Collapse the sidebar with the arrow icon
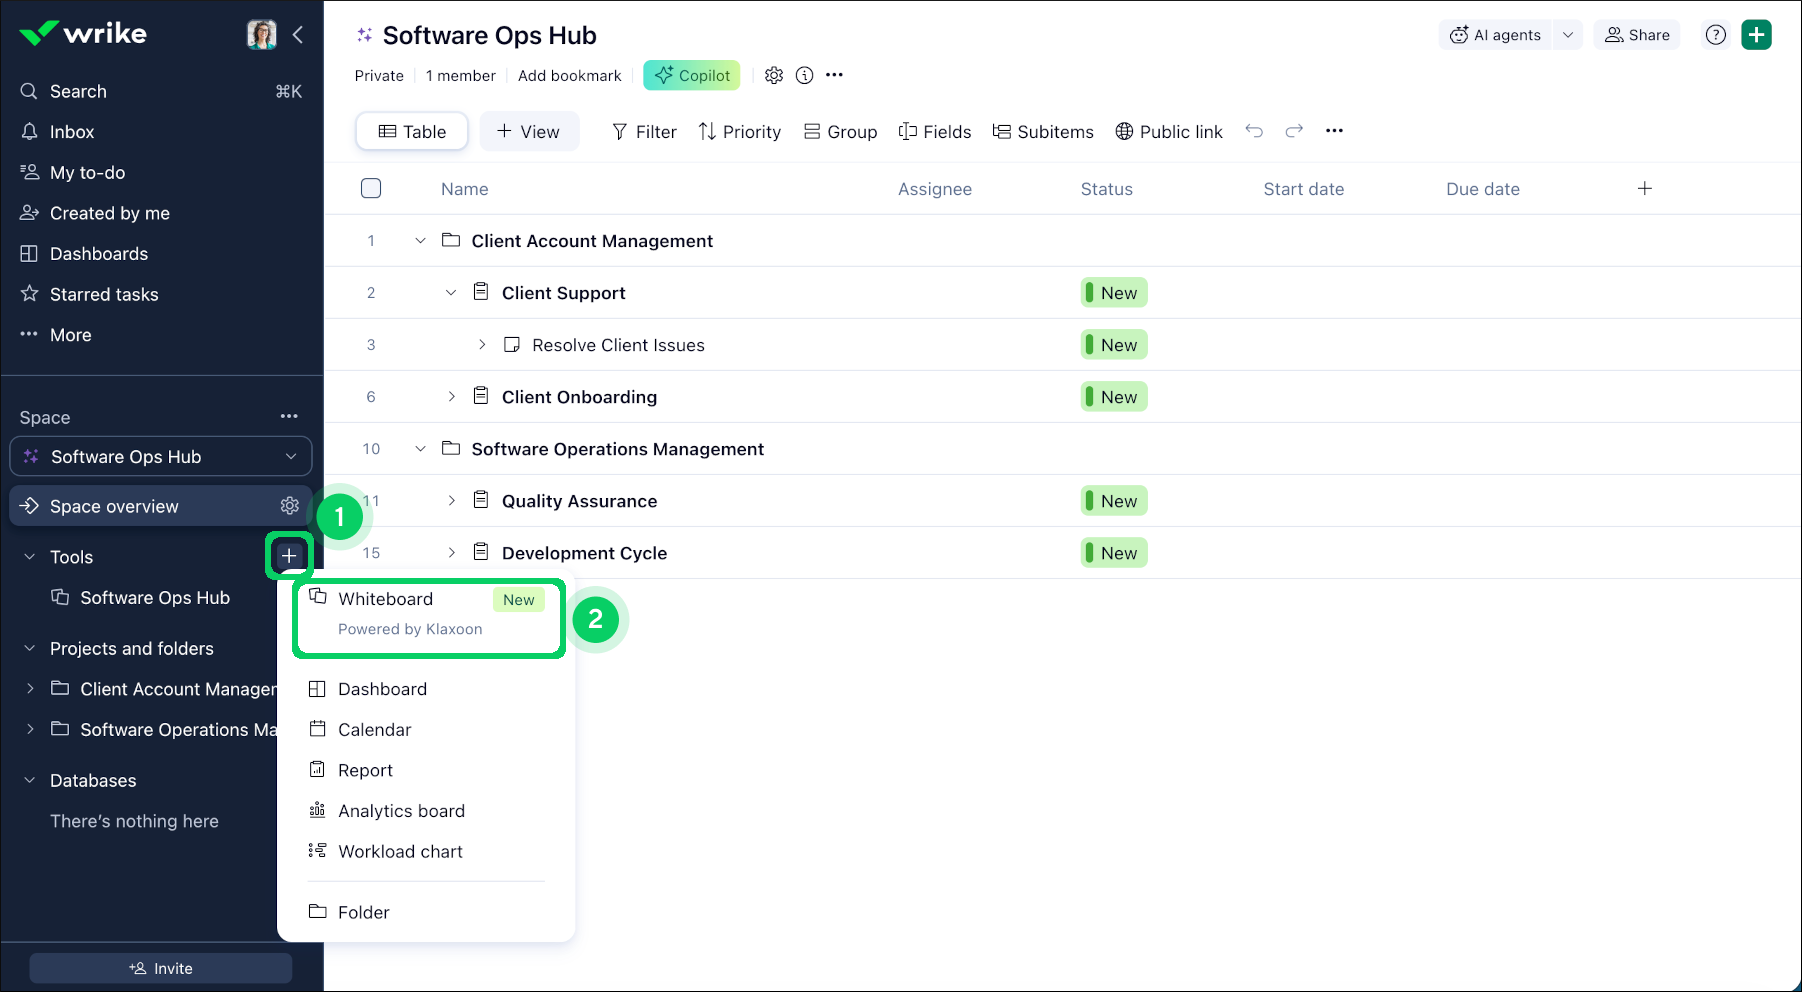This screenshot has height=992, width=1802. pos(298,35)
